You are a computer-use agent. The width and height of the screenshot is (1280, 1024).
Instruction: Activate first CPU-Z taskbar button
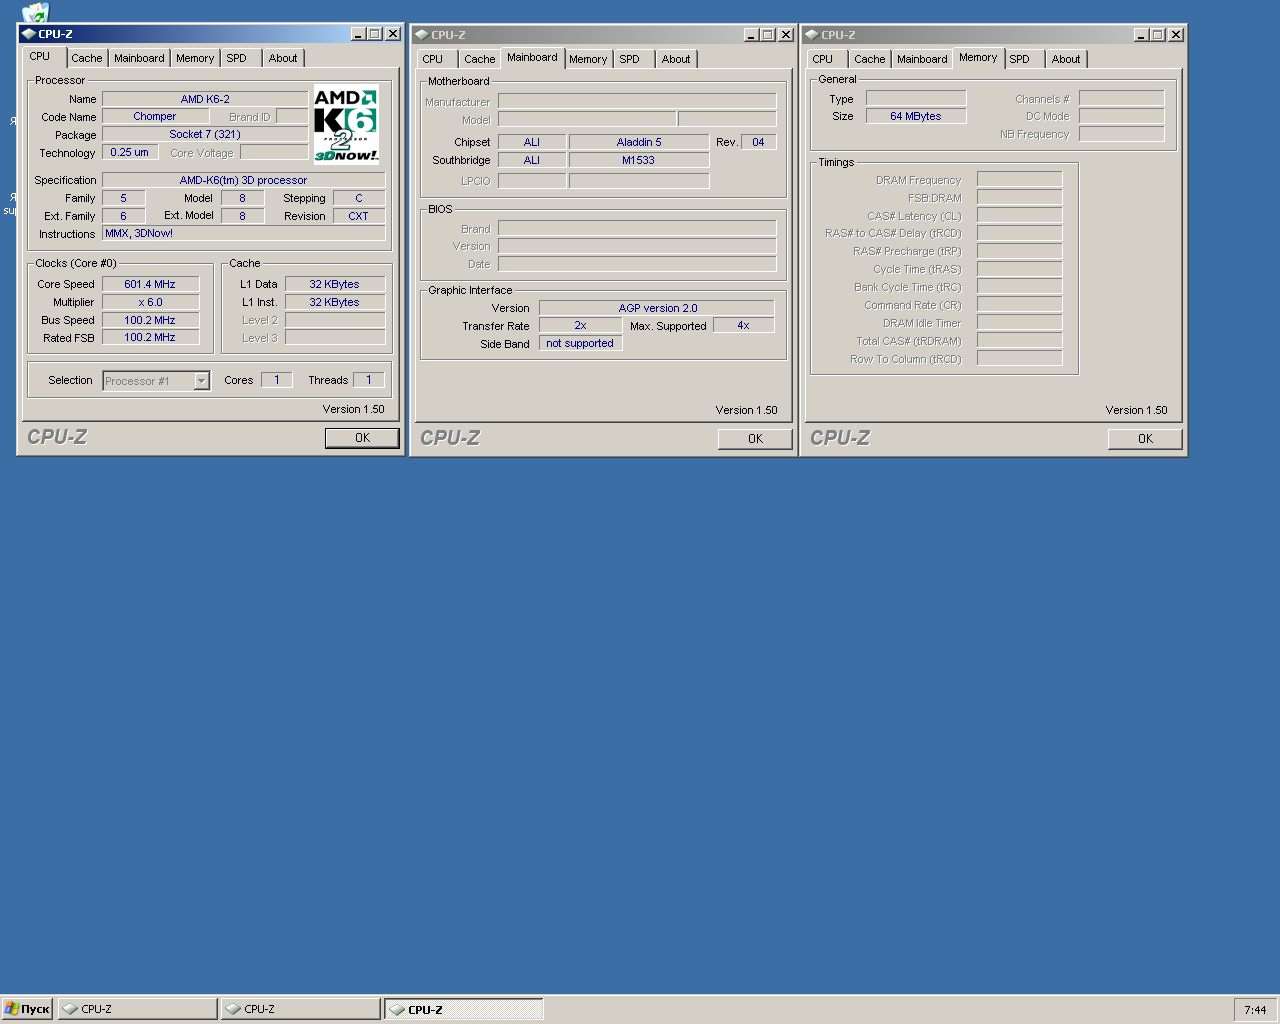coord(138,1009)
